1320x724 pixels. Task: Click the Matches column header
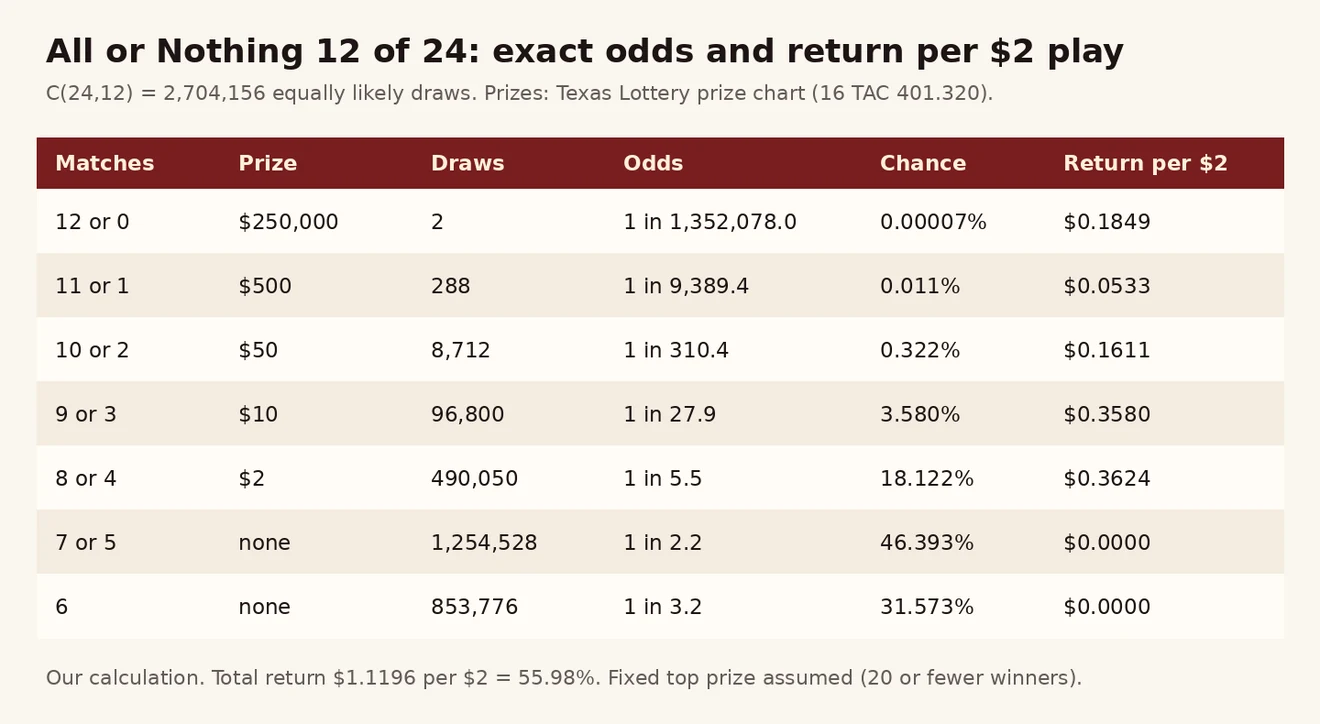click(105, 163)
